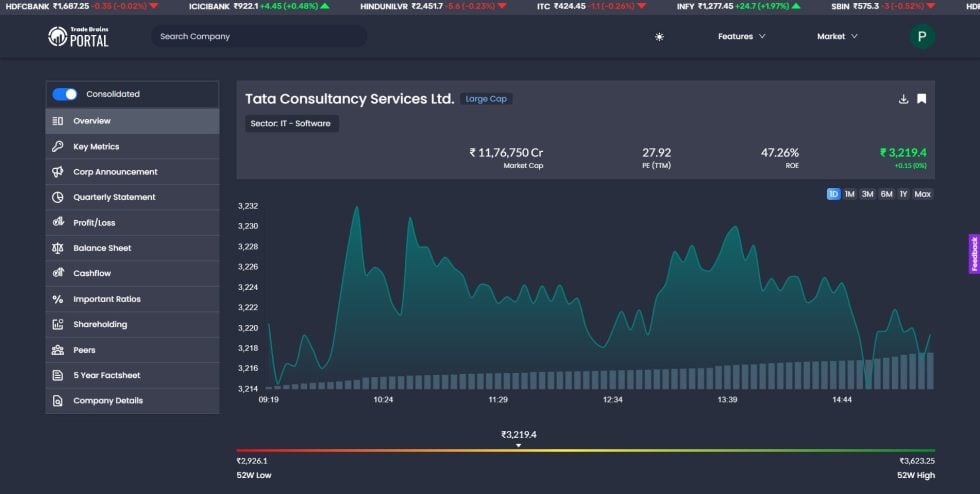The width and height of the screenshot is (980, 494).
Task: Click the current price marker triangle
Action: 518,445
